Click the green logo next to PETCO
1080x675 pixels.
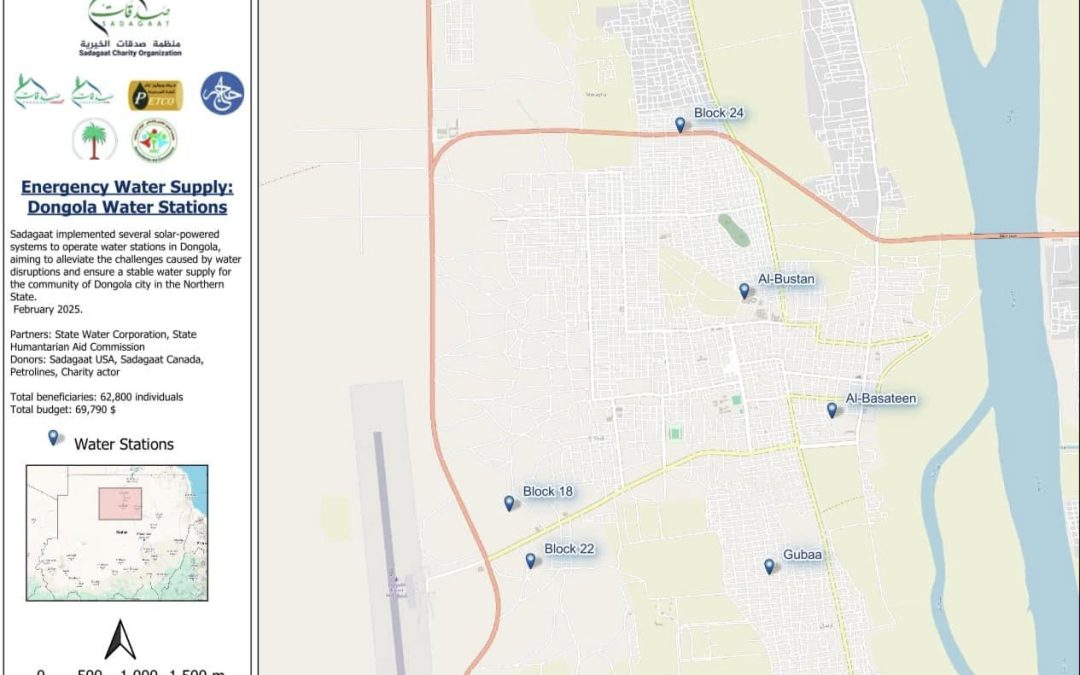[x=92, y=93]
